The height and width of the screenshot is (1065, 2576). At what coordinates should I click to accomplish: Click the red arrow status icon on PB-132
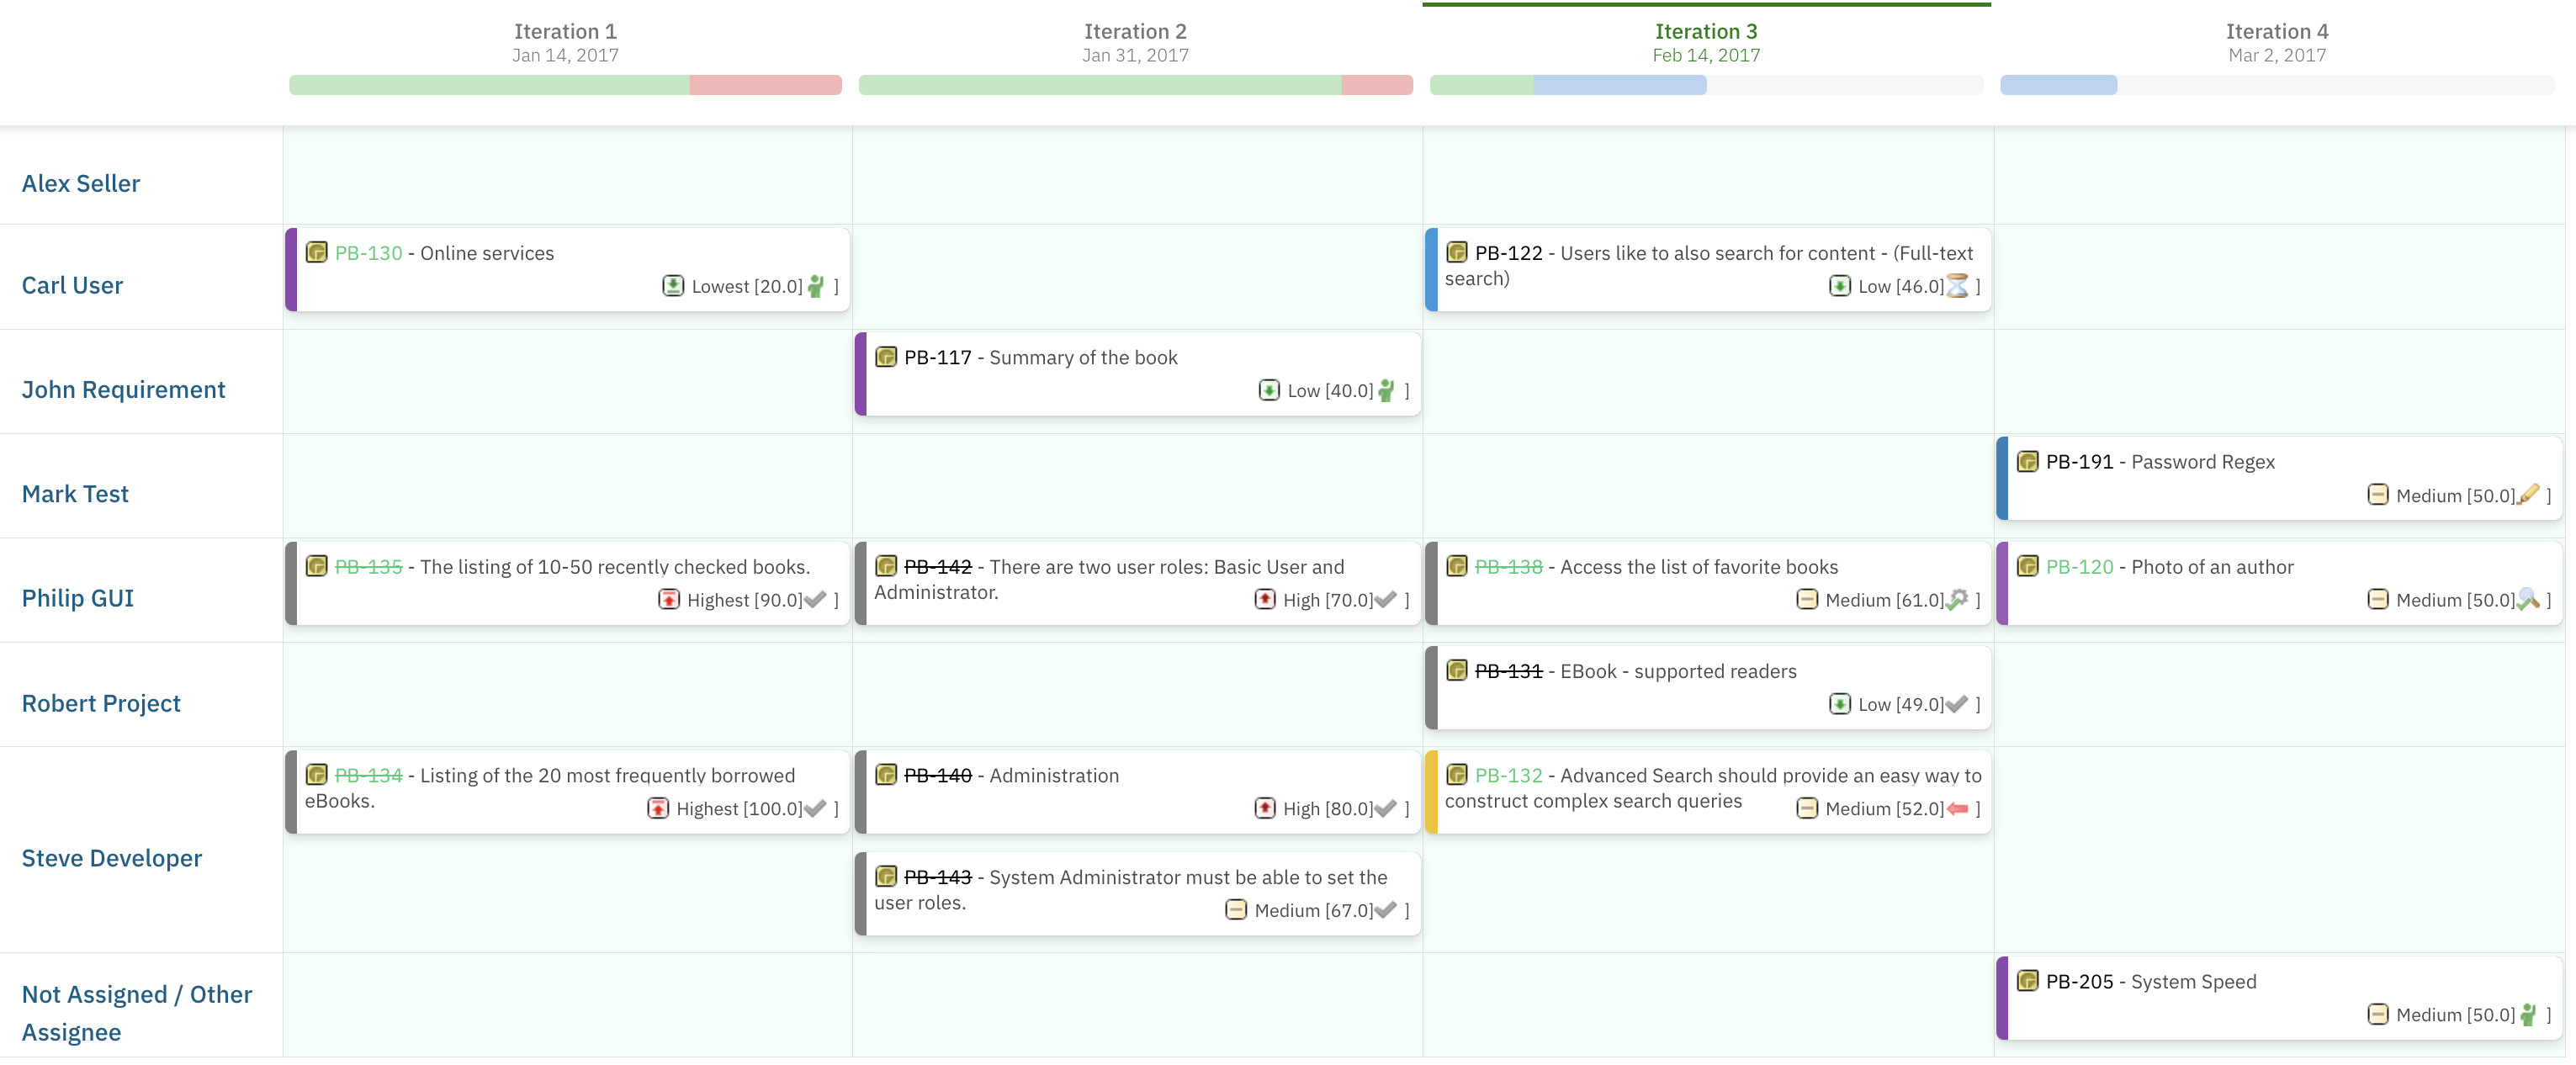(x=1957, y=808)
